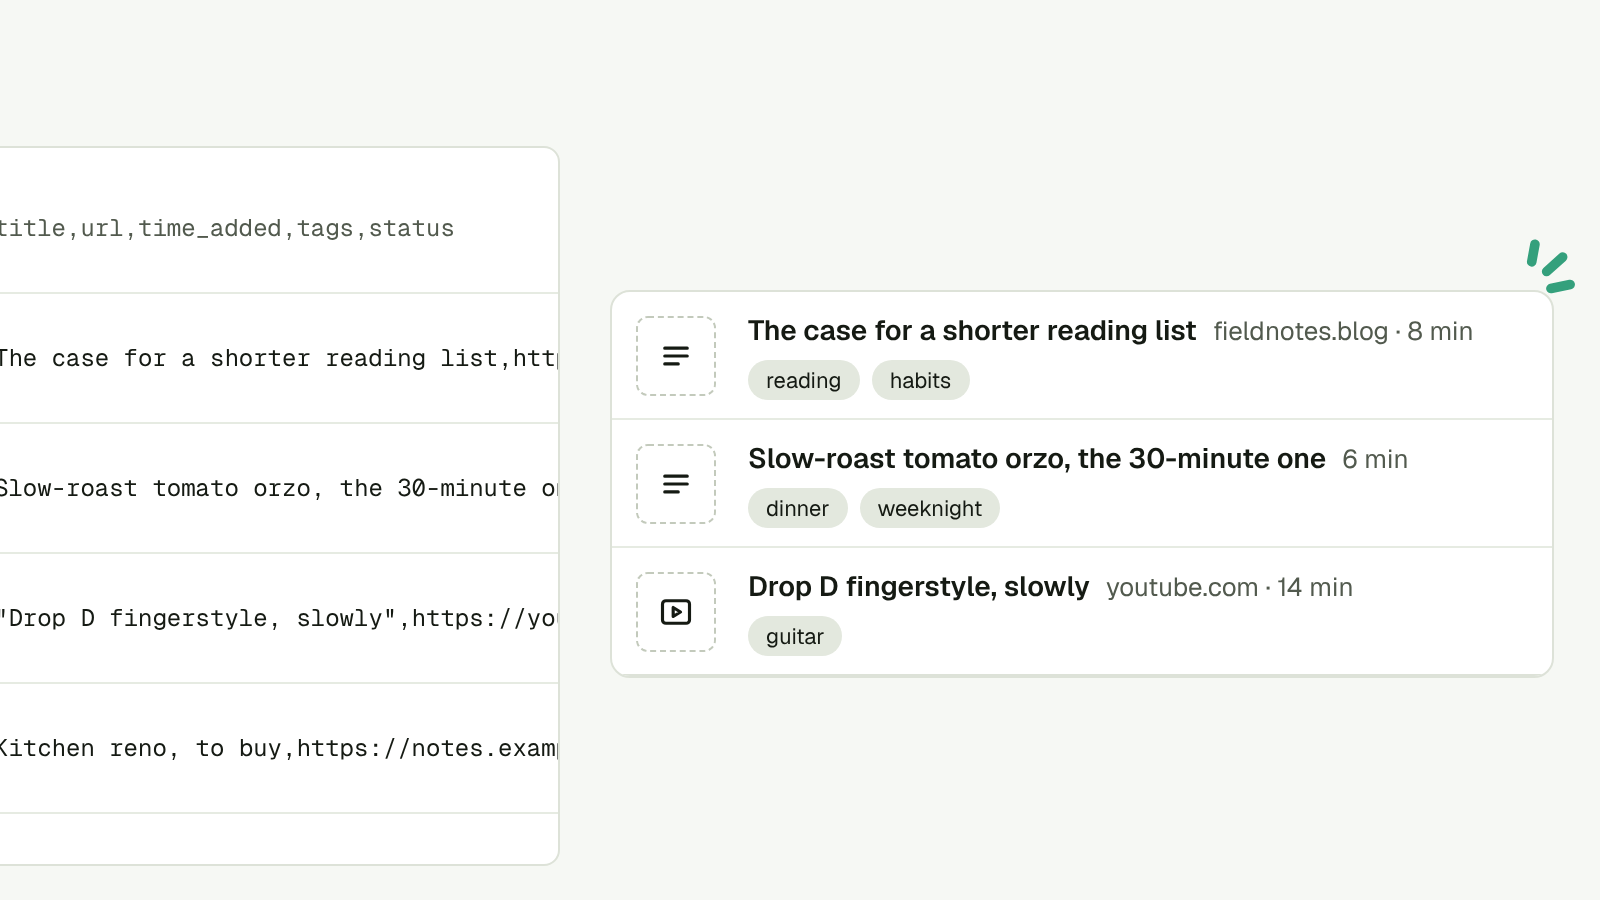Open 'The case for a shorter reading list'
The width and height of the screenshot is (1600, 900).
click(971, 331)
